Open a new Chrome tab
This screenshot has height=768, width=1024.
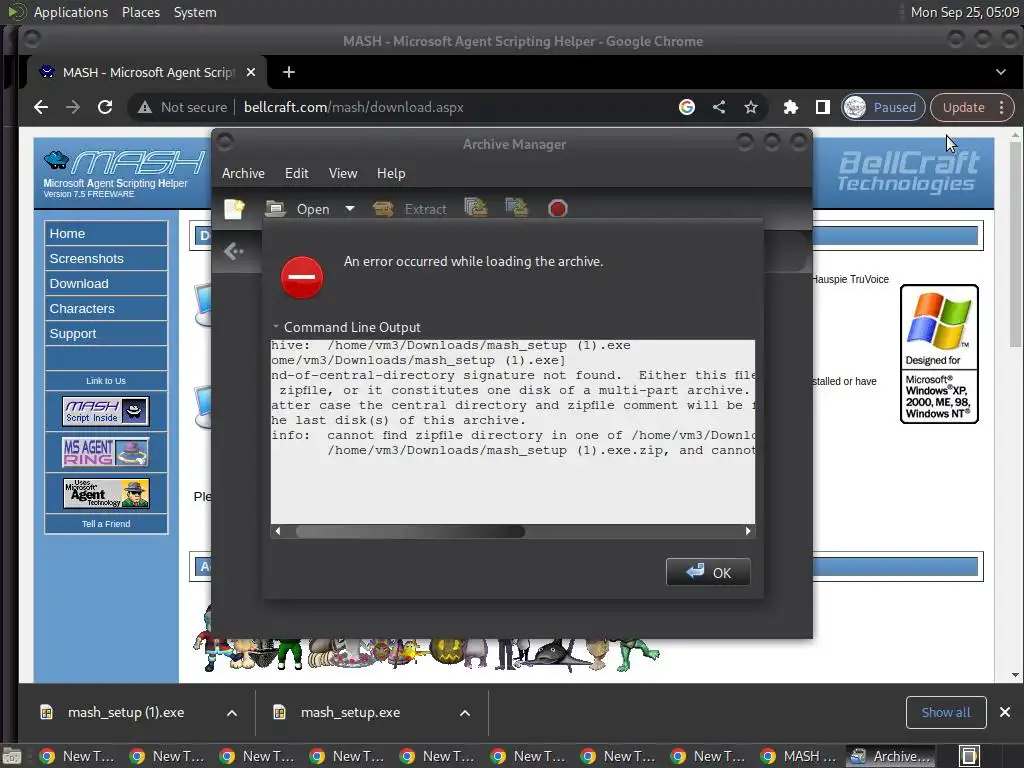(289, 72)
